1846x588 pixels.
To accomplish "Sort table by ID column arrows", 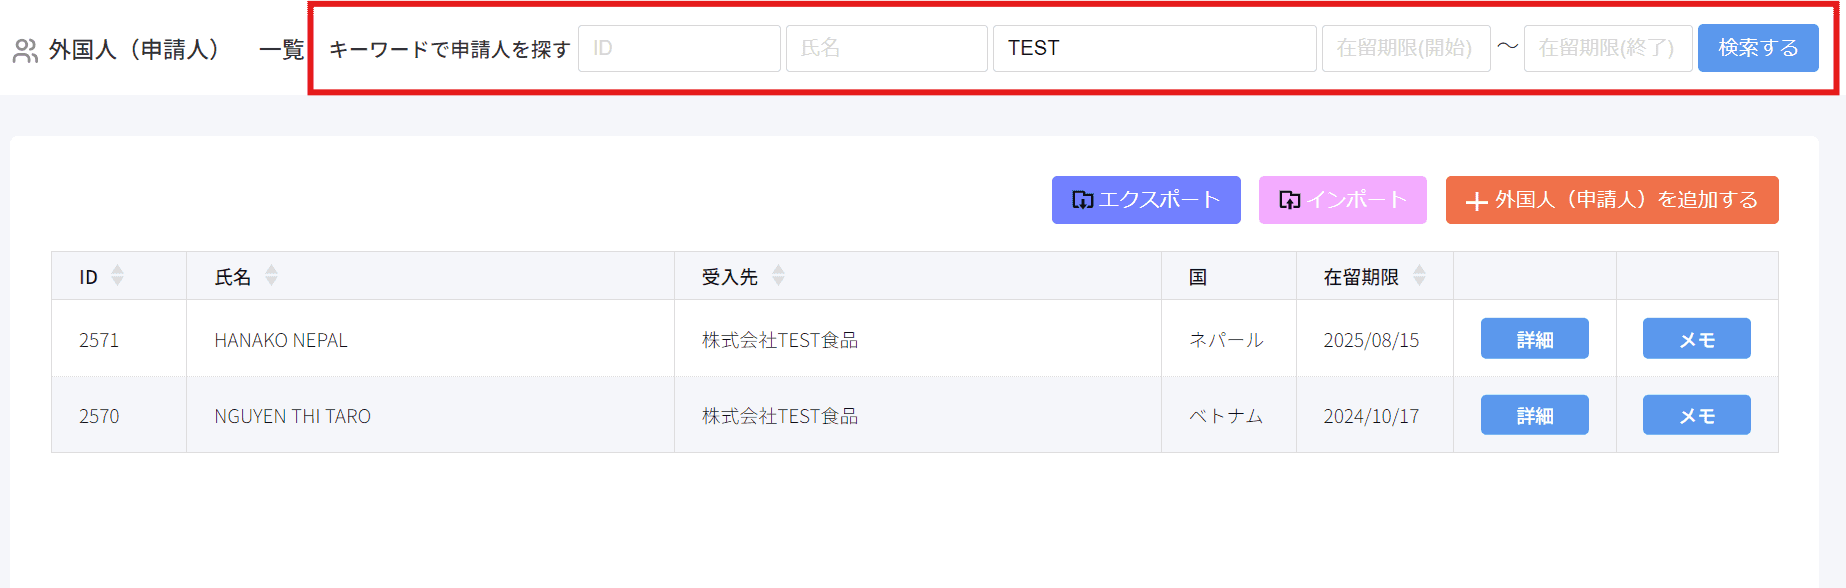I will pos(118,276).
